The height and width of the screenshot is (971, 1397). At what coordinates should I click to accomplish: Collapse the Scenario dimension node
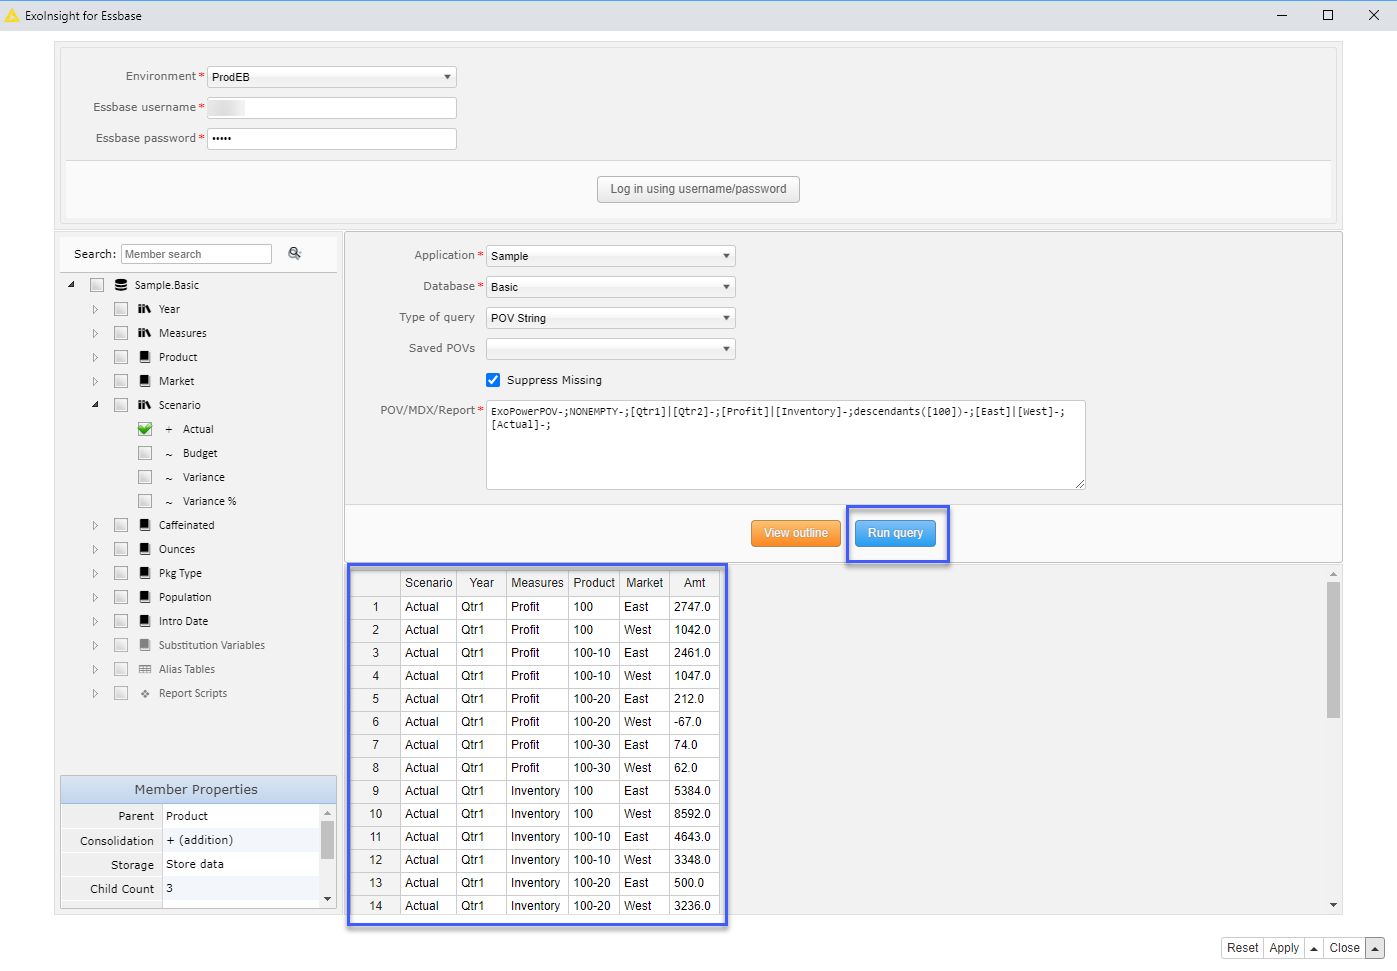click(96, 405)
